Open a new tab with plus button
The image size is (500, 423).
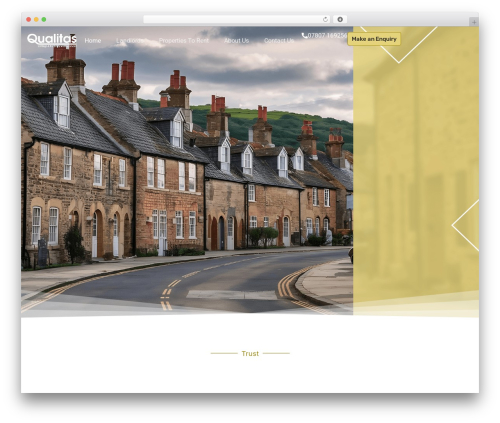point(474,22)
